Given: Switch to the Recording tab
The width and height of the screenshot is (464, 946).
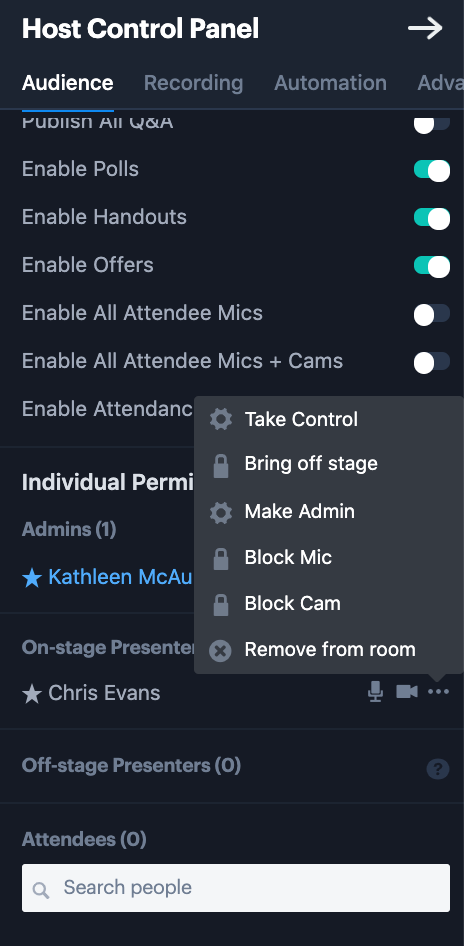Looking at the screenshot, I should (193, 83).
